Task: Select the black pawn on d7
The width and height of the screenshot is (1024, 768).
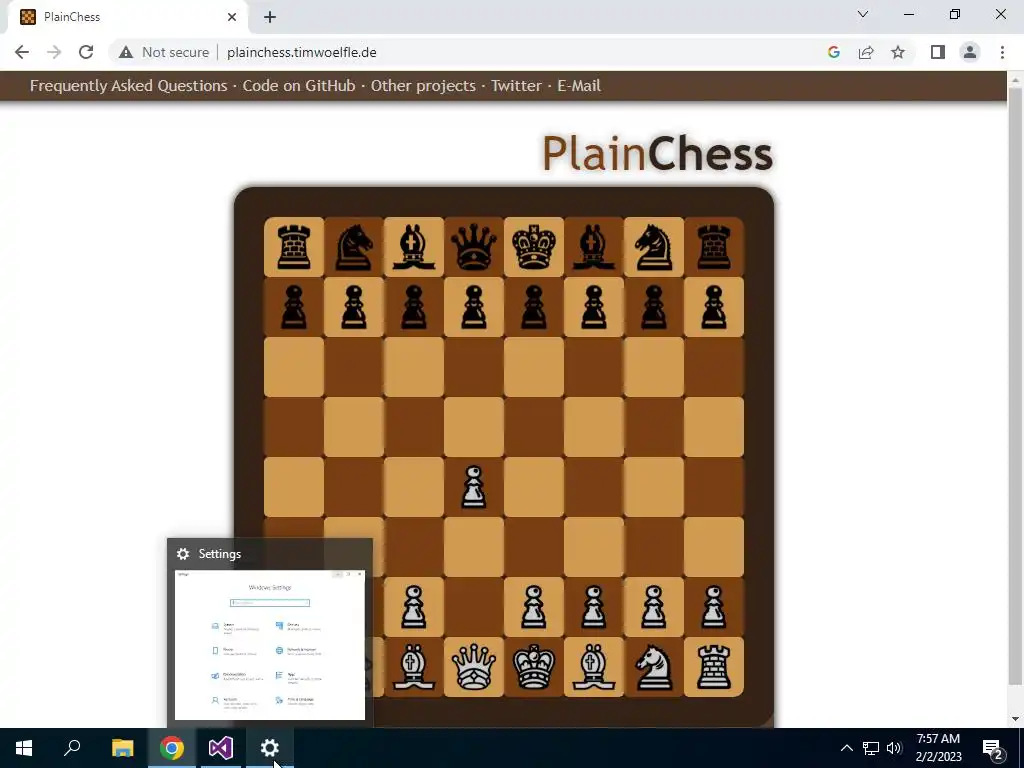Action: (474, 307)
